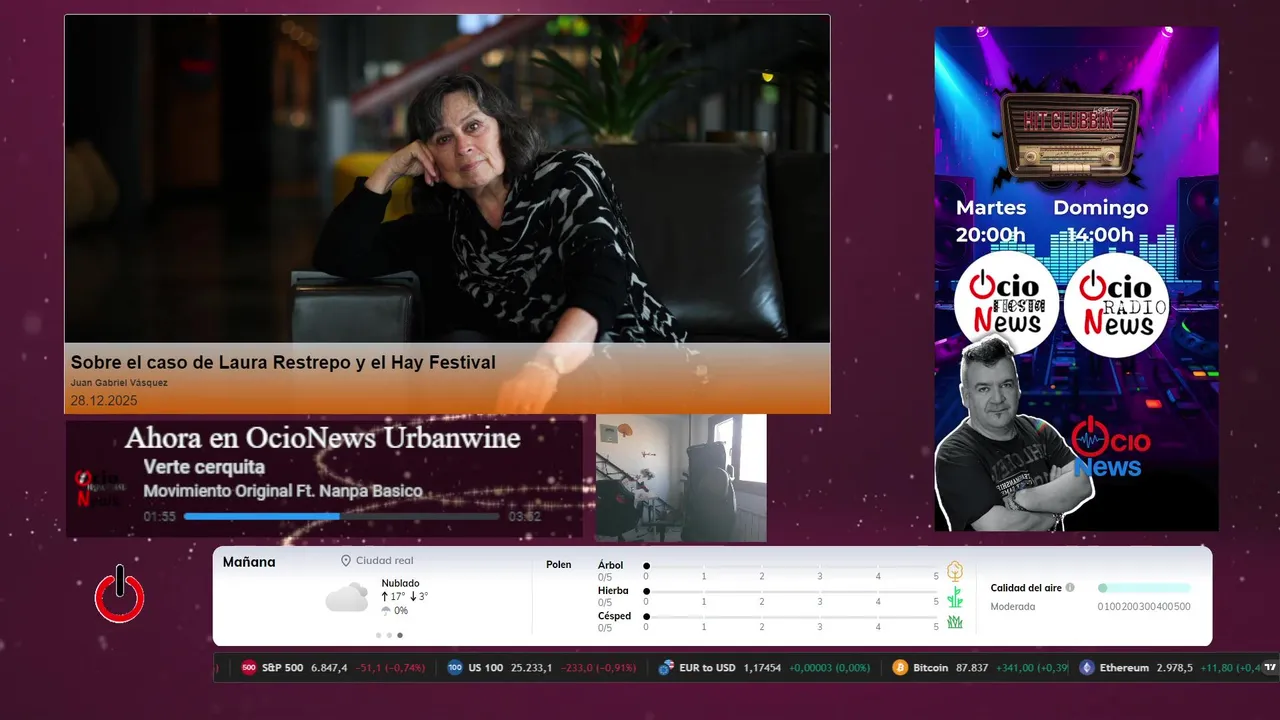Screen dimensions: 1280x720
Task: Click the Ocio Fiesta News round logo
Action: (1006, 304)
